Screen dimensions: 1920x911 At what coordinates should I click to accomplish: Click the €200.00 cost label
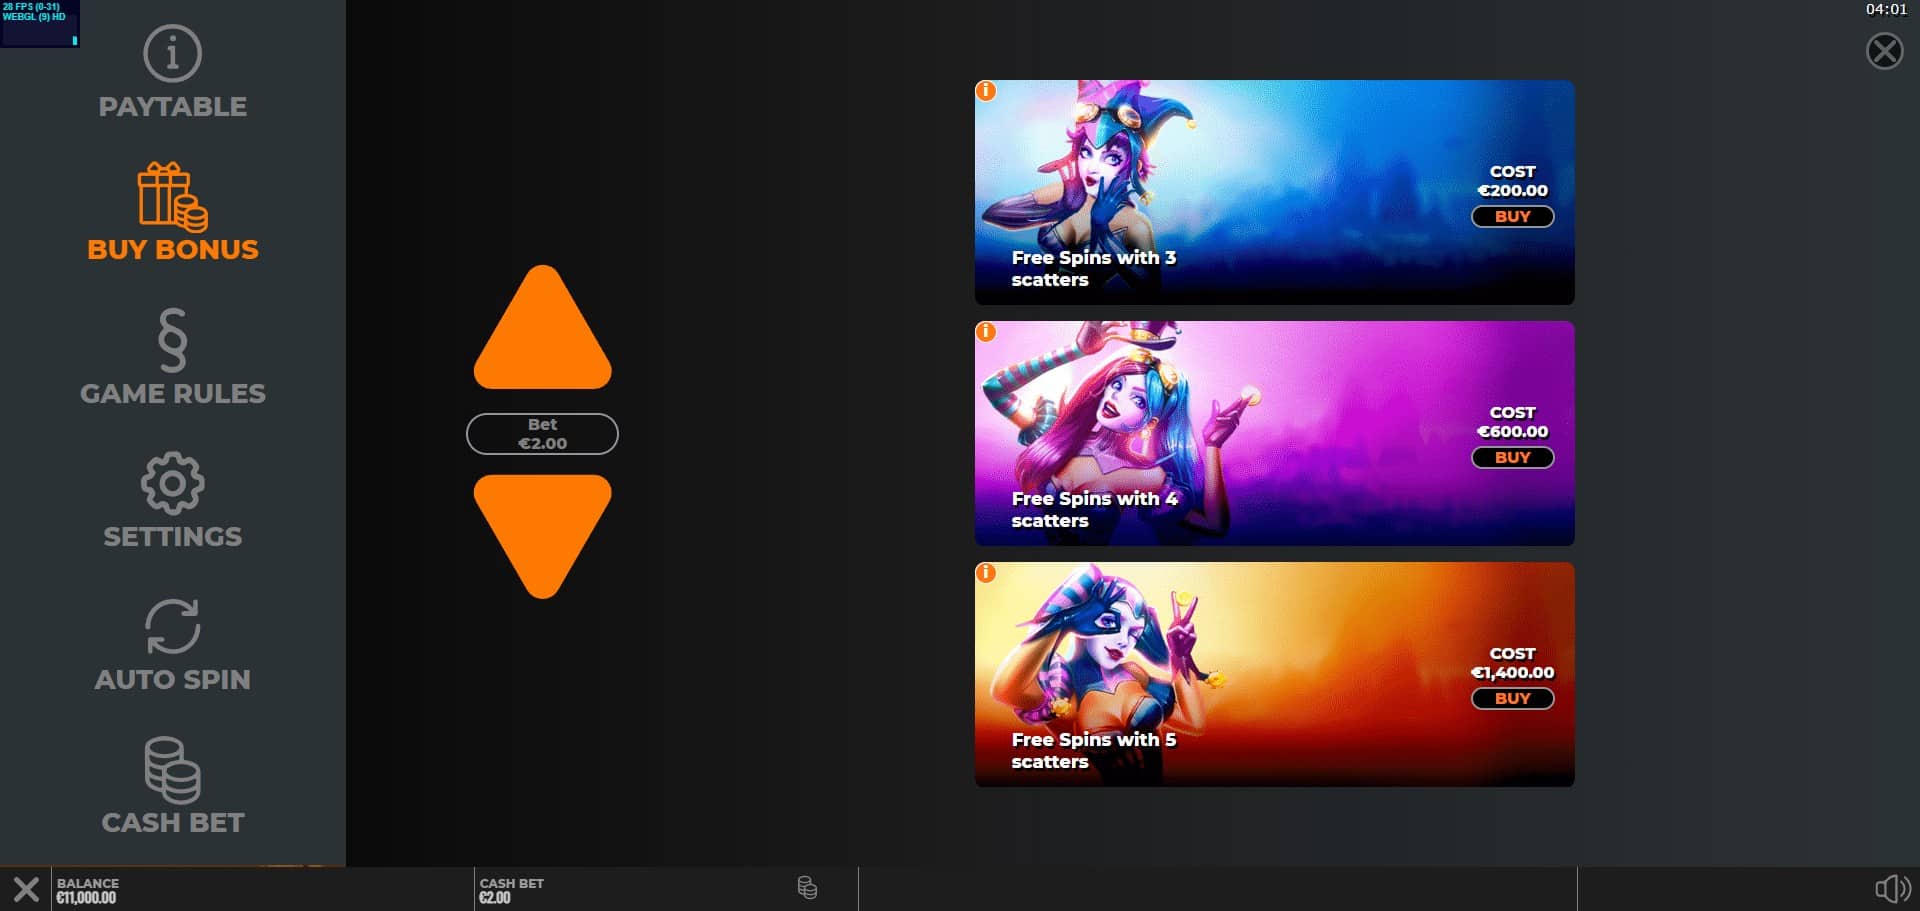click(1512, 191)
